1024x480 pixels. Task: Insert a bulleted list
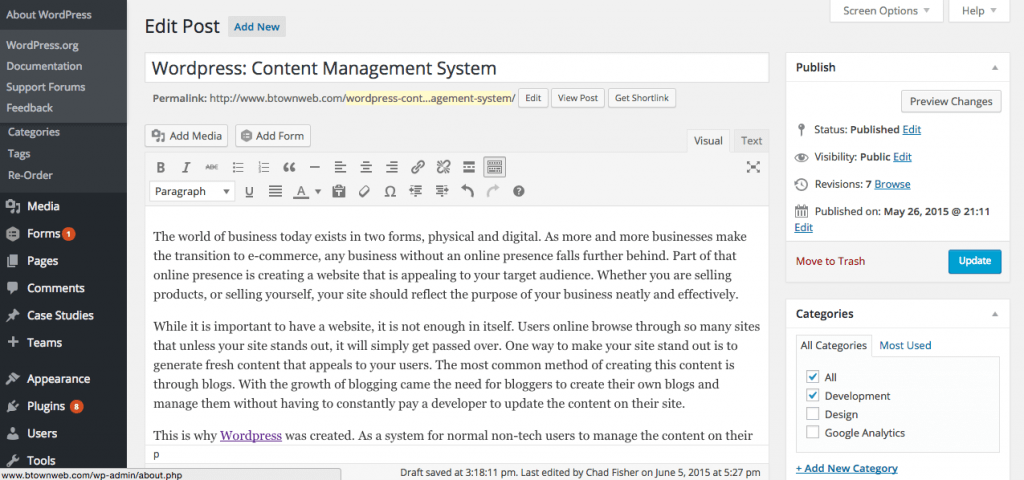pyautogui.click(x=238, y=168)
